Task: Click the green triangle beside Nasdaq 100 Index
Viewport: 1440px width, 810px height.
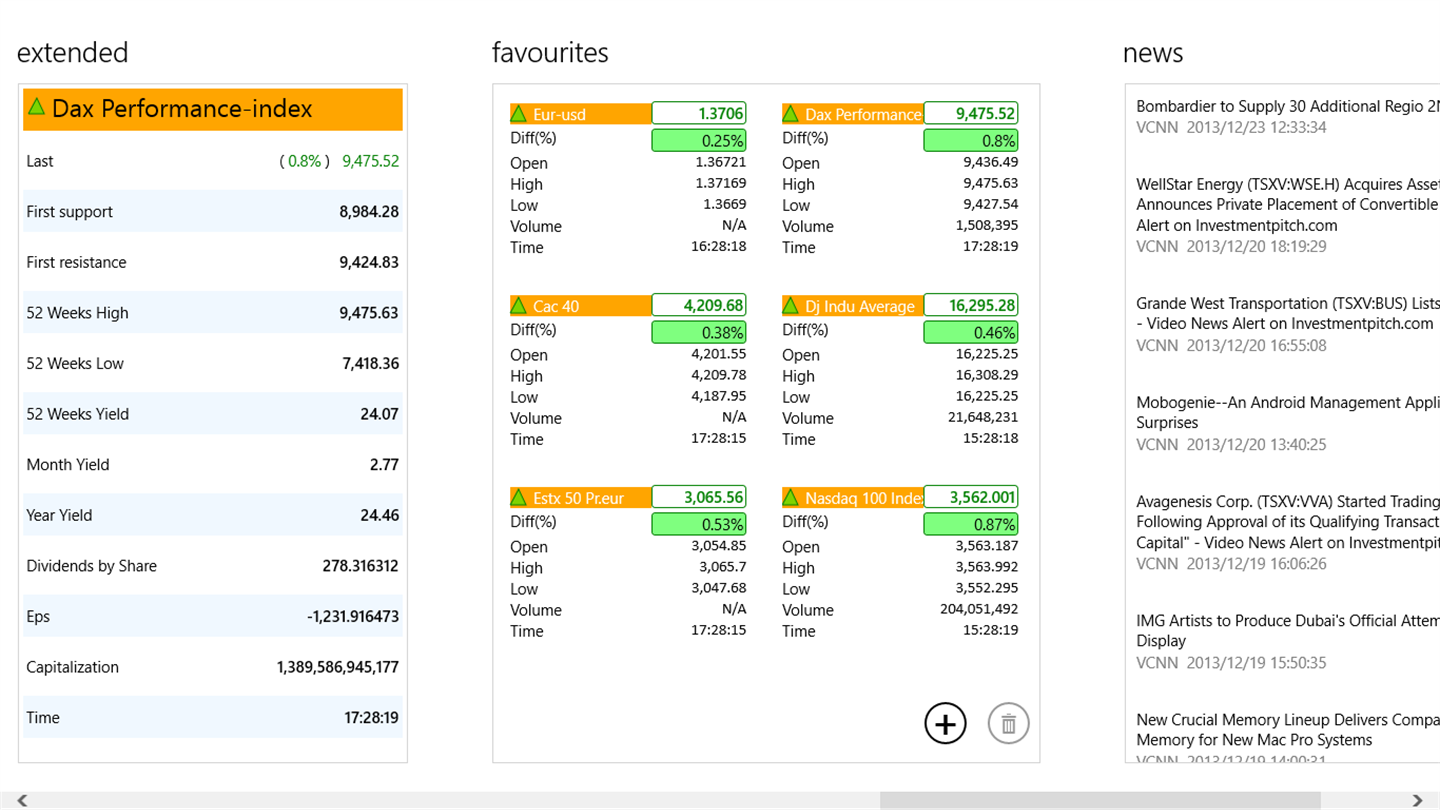Action: [x=790, y=497]
